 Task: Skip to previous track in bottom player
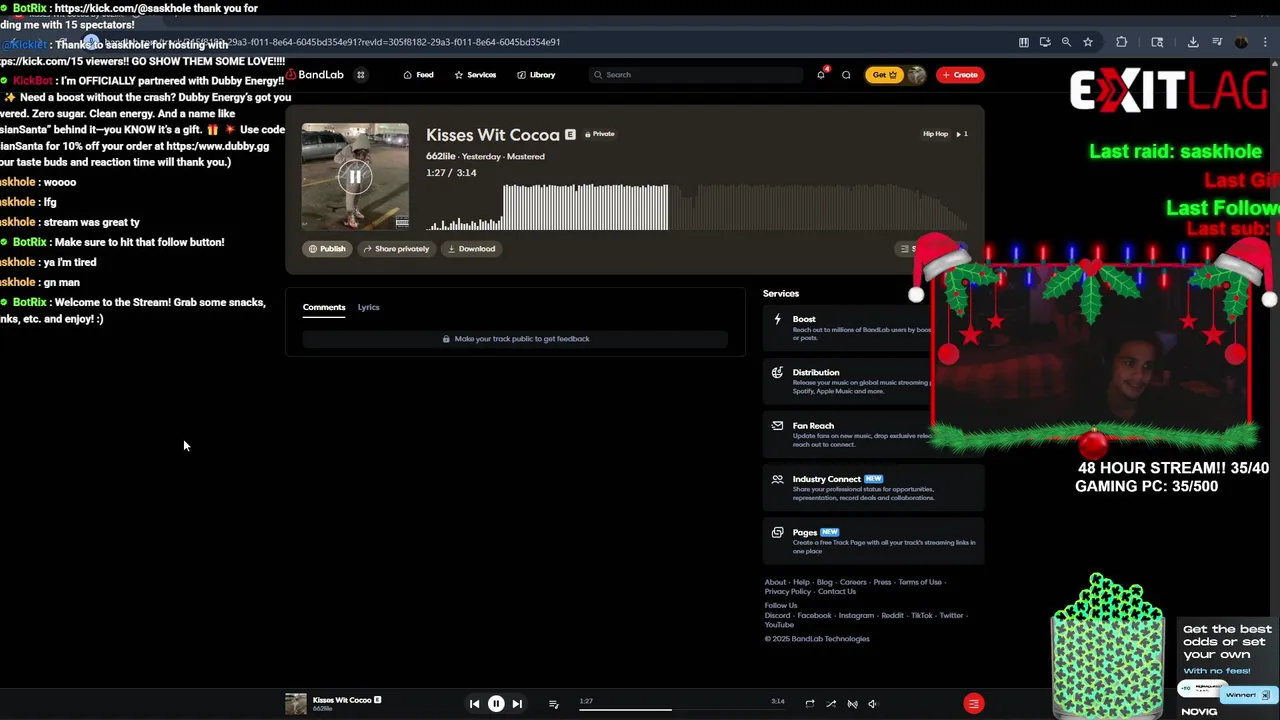tap(474, 704)
